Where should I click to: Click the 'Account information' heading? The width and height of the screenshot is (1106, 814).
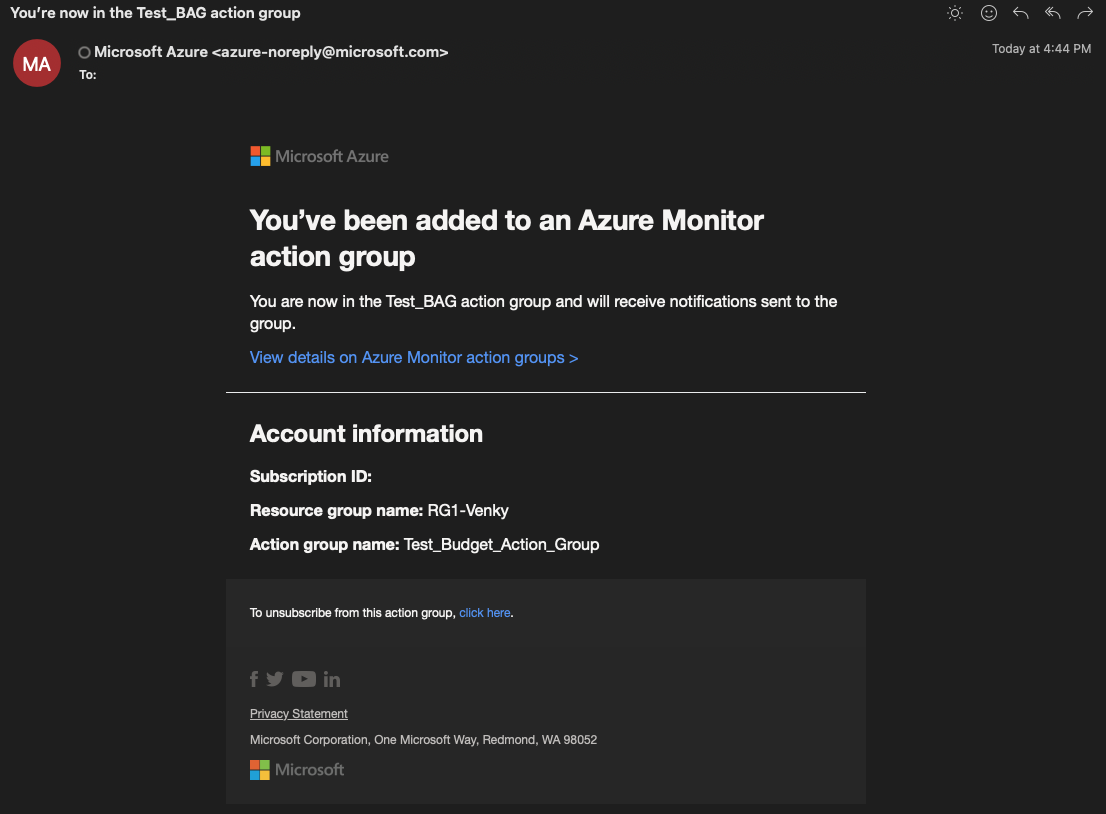click(366, 433)
